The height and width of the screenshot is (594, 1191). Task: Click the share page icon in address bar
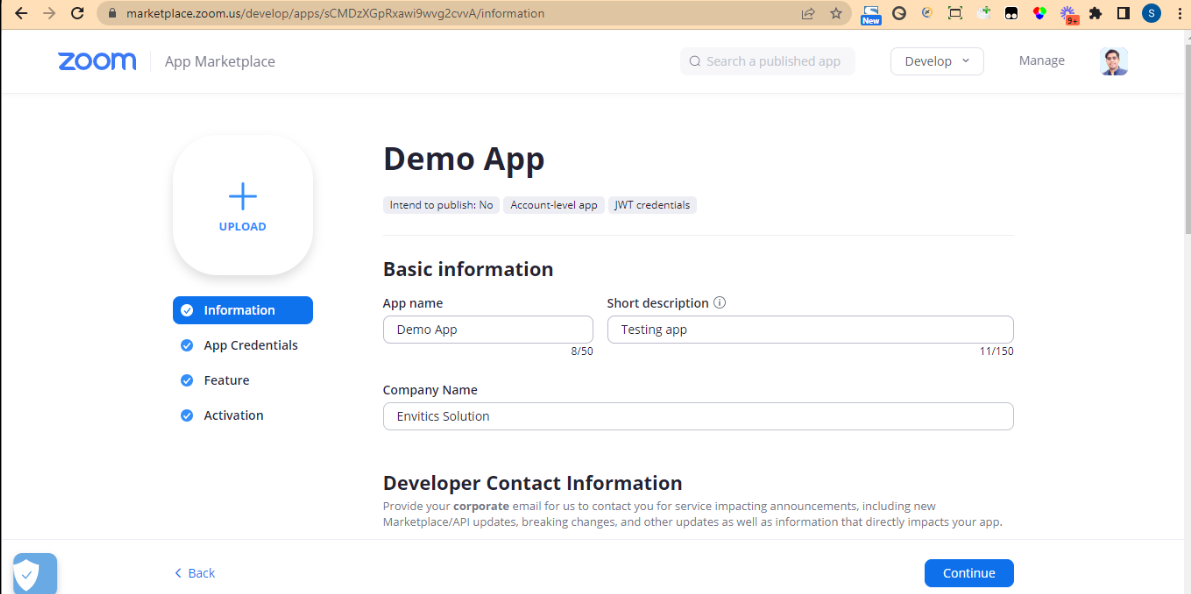(808, 14)
